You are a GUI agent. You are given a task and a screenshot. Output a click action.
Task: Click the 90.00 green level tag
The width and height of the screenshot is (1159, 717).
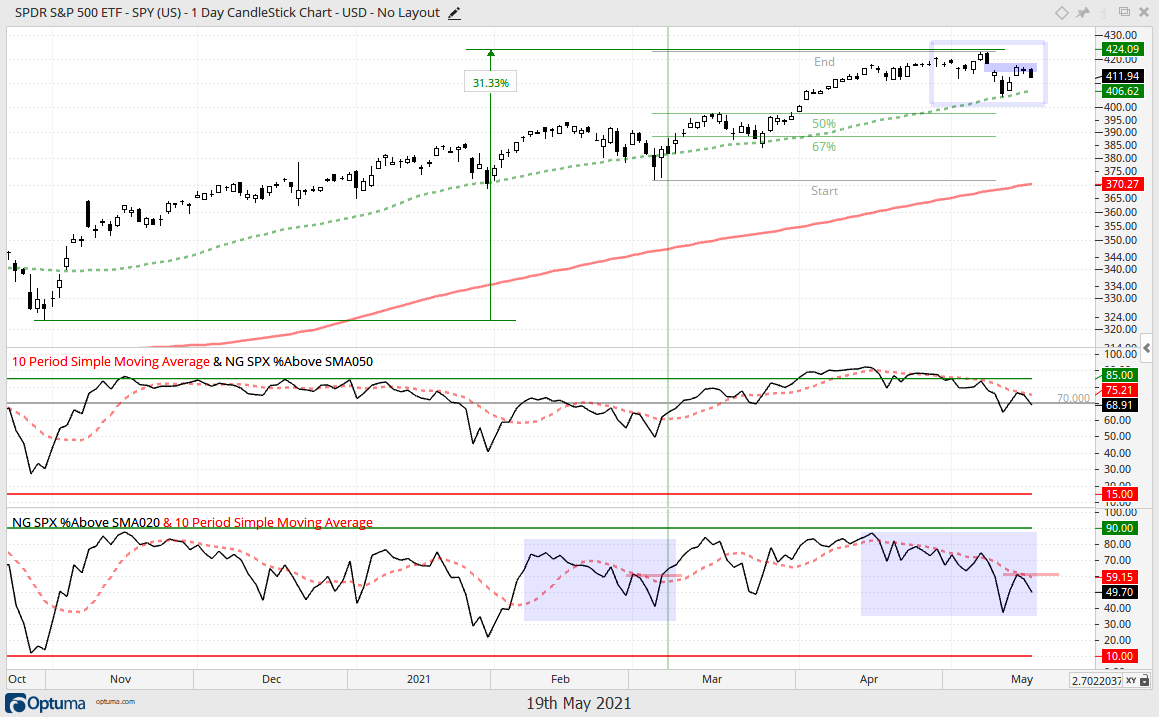tap(1119, 528)
